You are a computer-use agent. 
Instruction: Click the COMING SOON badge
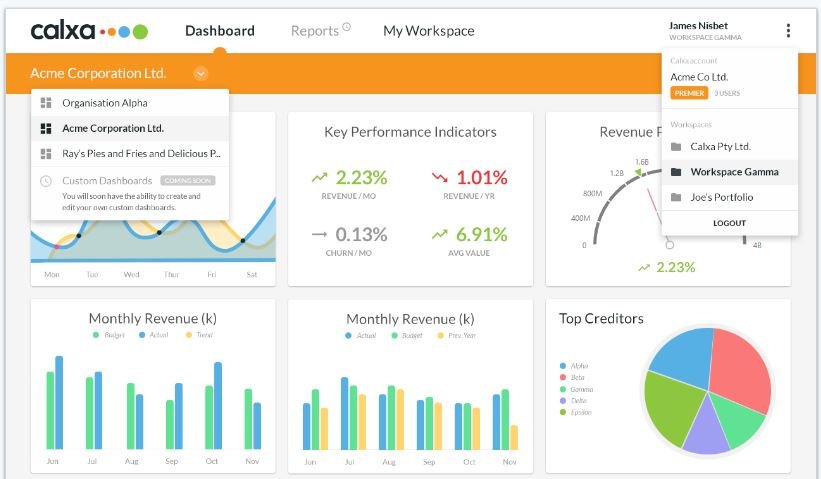point(188,181)
